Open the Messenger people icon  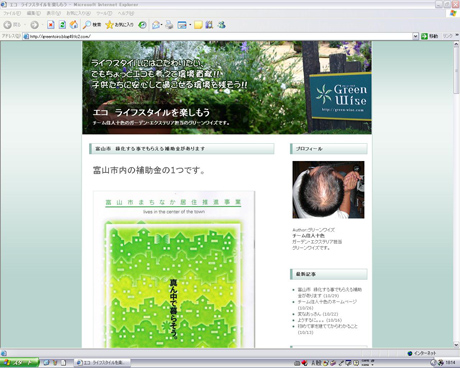(222, 25)
